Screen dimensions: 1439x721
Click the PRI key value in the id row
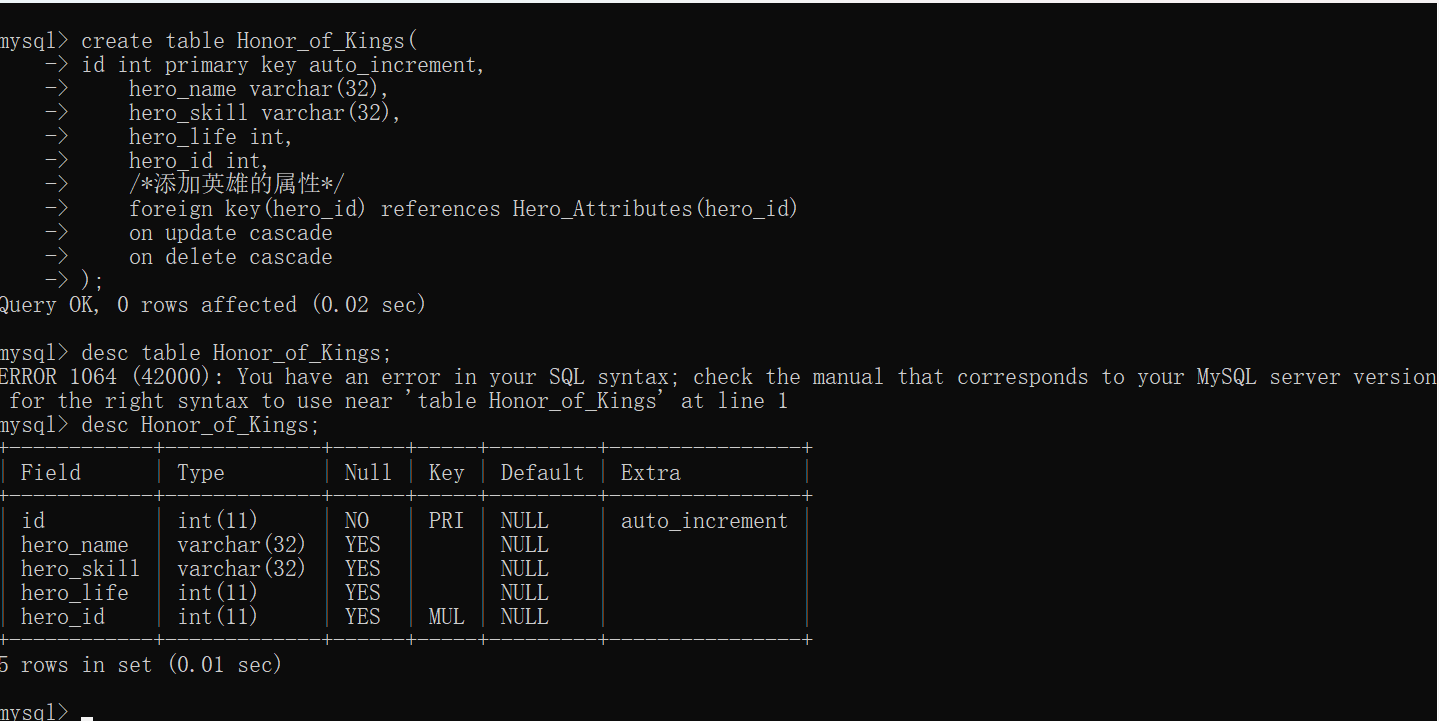[446, 521]
